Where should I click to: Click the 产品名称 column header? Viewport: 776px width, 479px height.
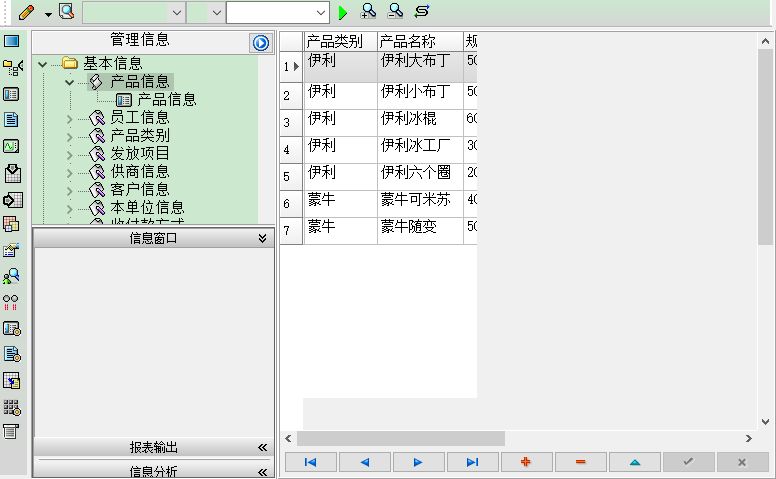point(420,41)
